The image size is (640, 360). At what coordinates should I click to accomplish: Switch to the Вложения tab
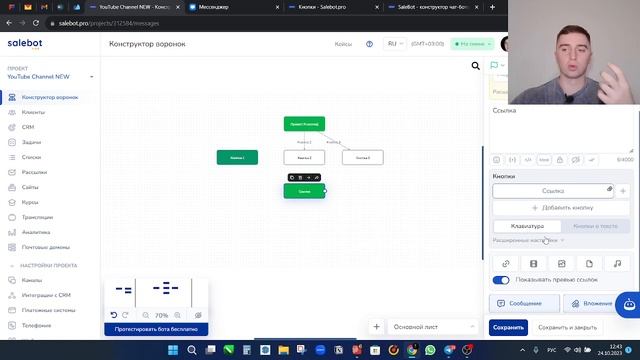coord(592,303)
